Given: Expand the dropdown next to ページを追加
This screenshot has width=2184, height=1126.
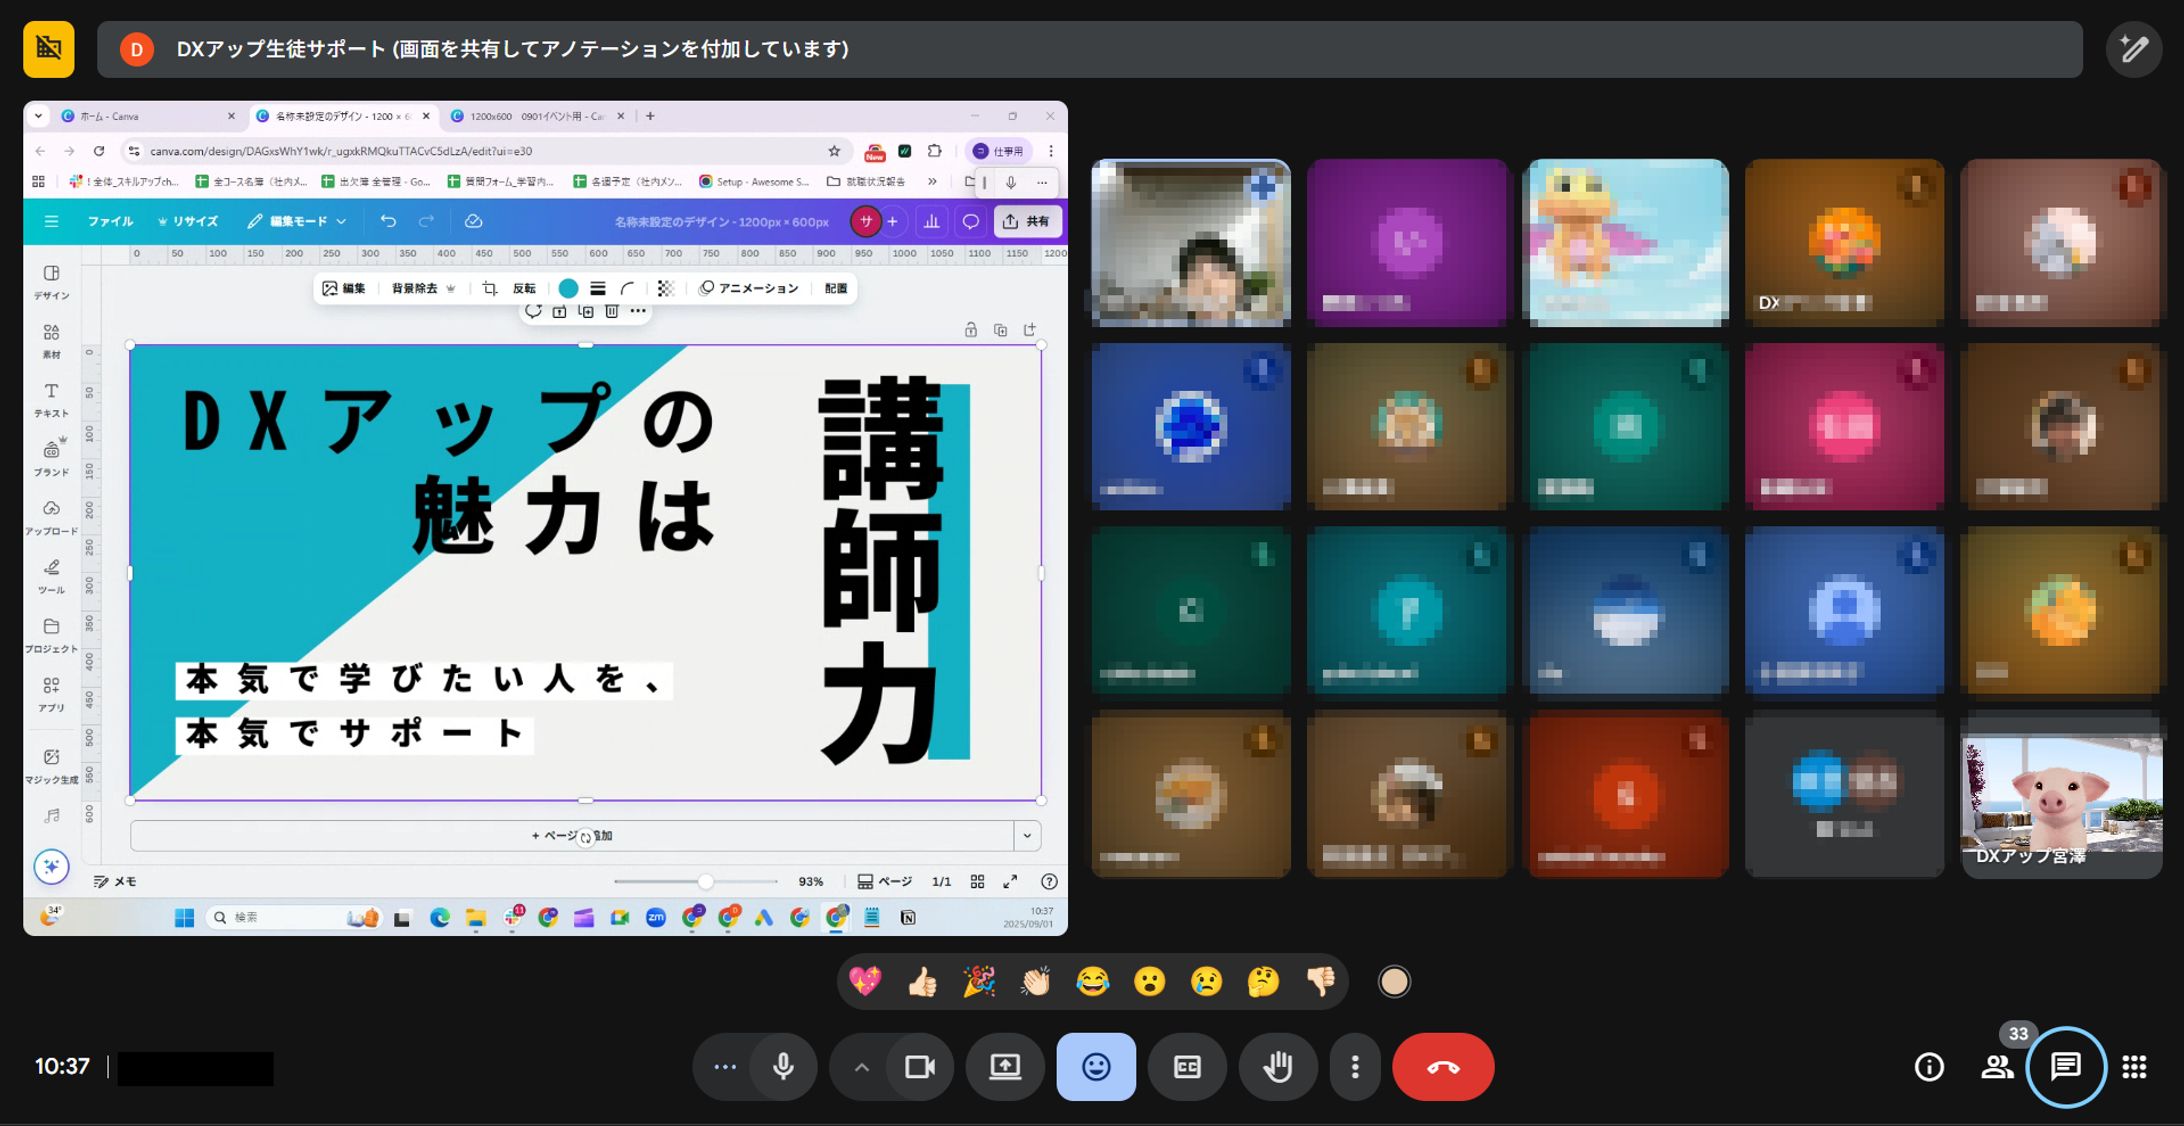Looking at the screenshot, I should 1027,835.
